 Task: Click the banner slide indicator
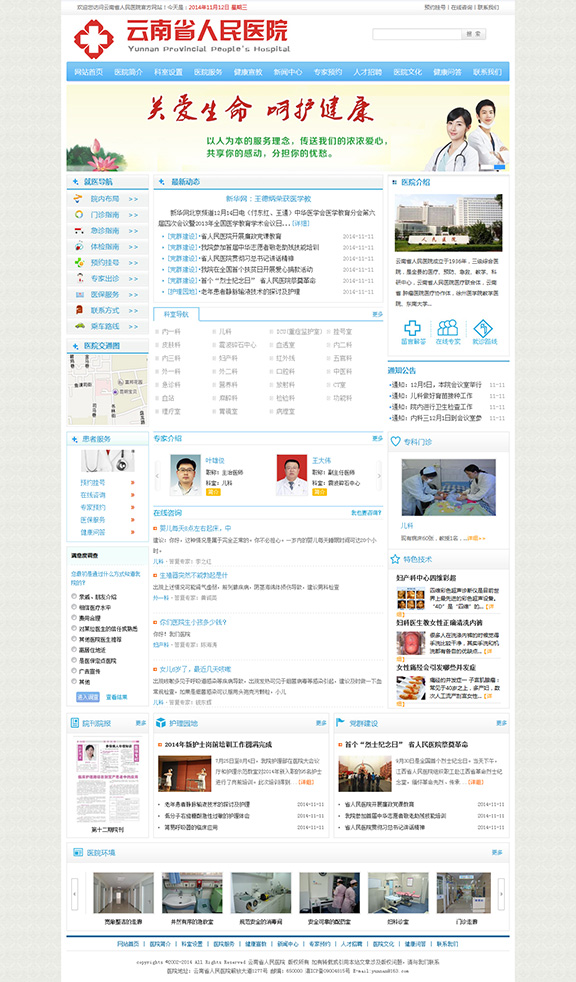[x=500, y=167]
